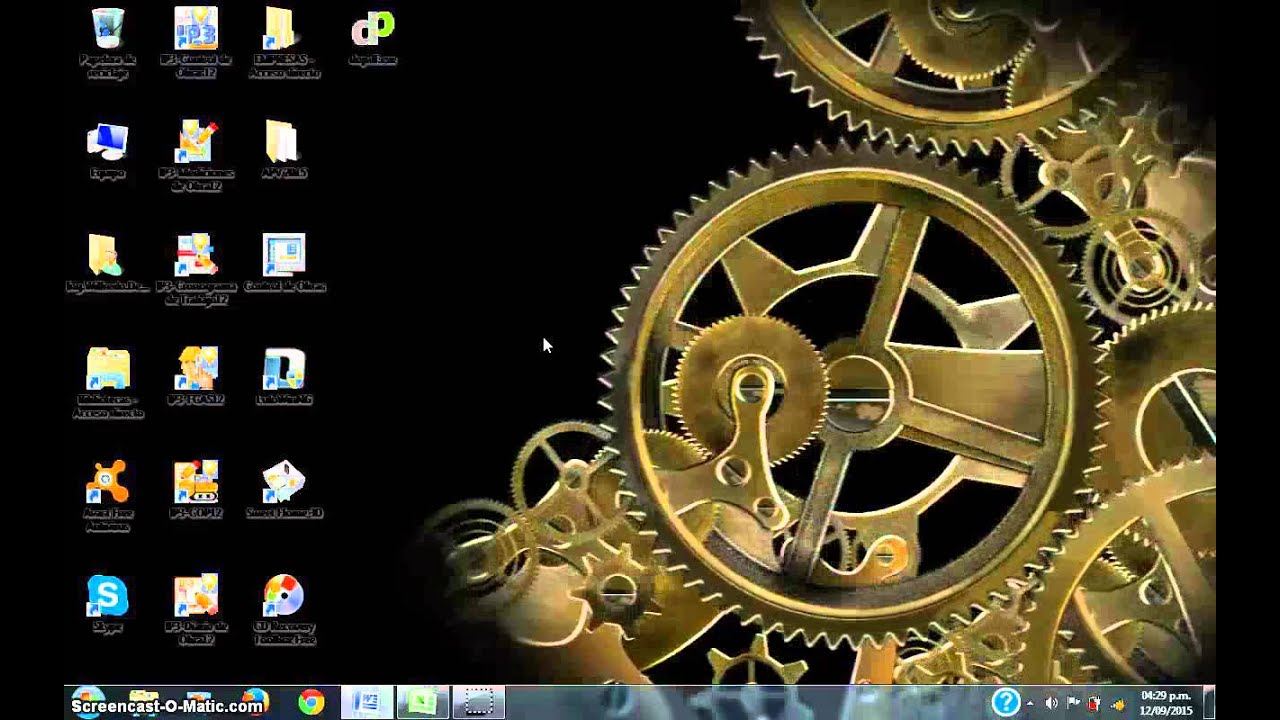Launch the CD Recovery Toolbox Free shortcut

284,610
